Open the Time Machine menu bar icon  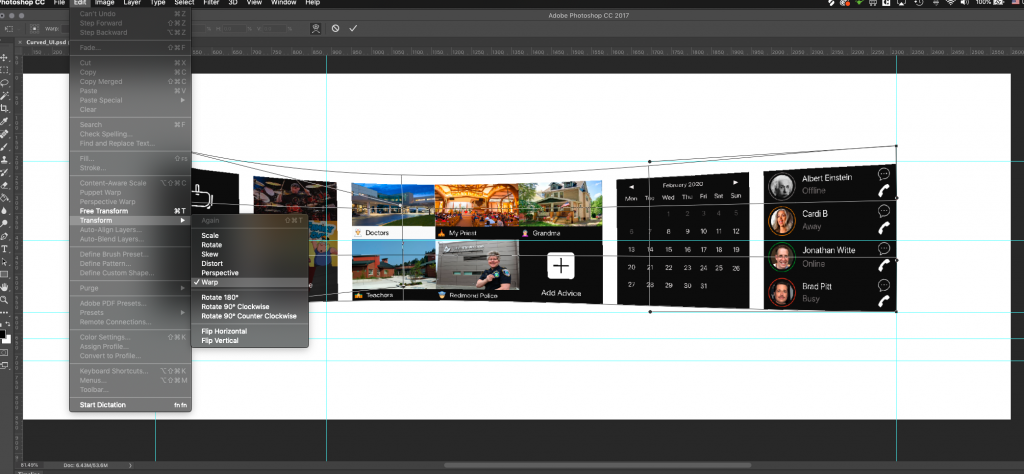pos(920,3)
